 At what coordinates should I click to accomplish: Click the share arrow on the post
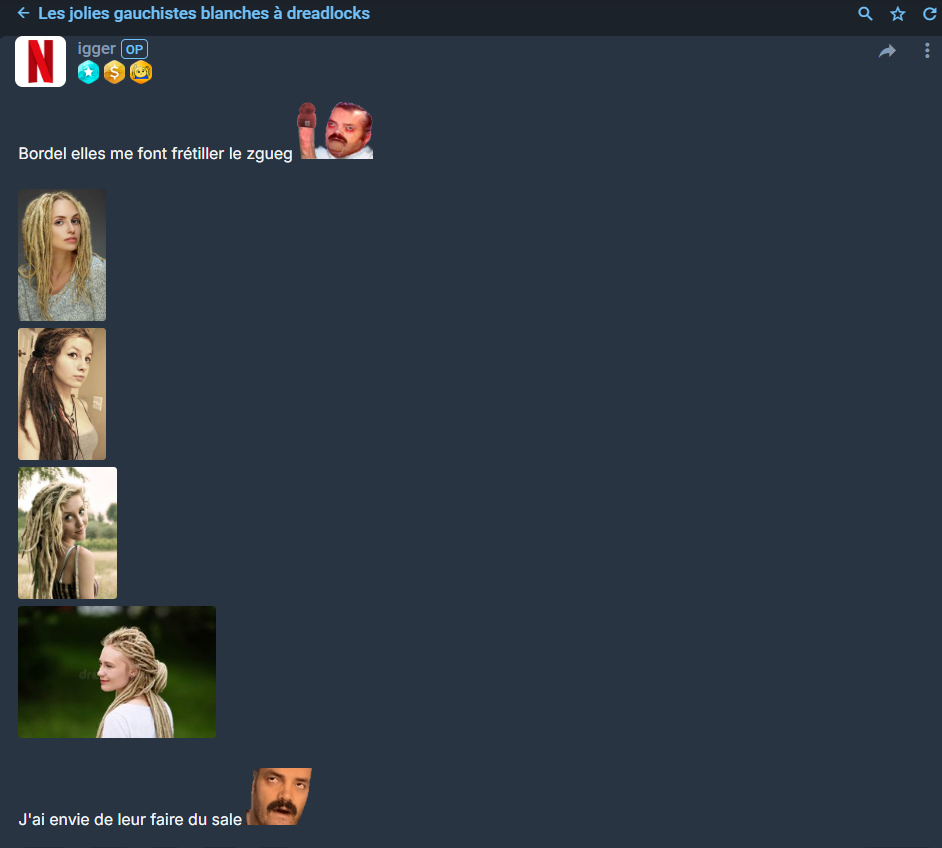[x=887, y=52]
